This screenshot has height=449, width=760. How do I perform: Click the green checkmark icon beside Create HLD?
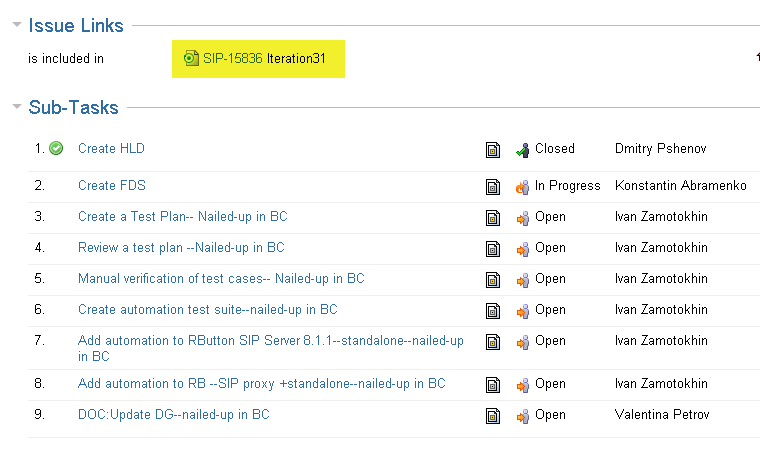point(56,149)
